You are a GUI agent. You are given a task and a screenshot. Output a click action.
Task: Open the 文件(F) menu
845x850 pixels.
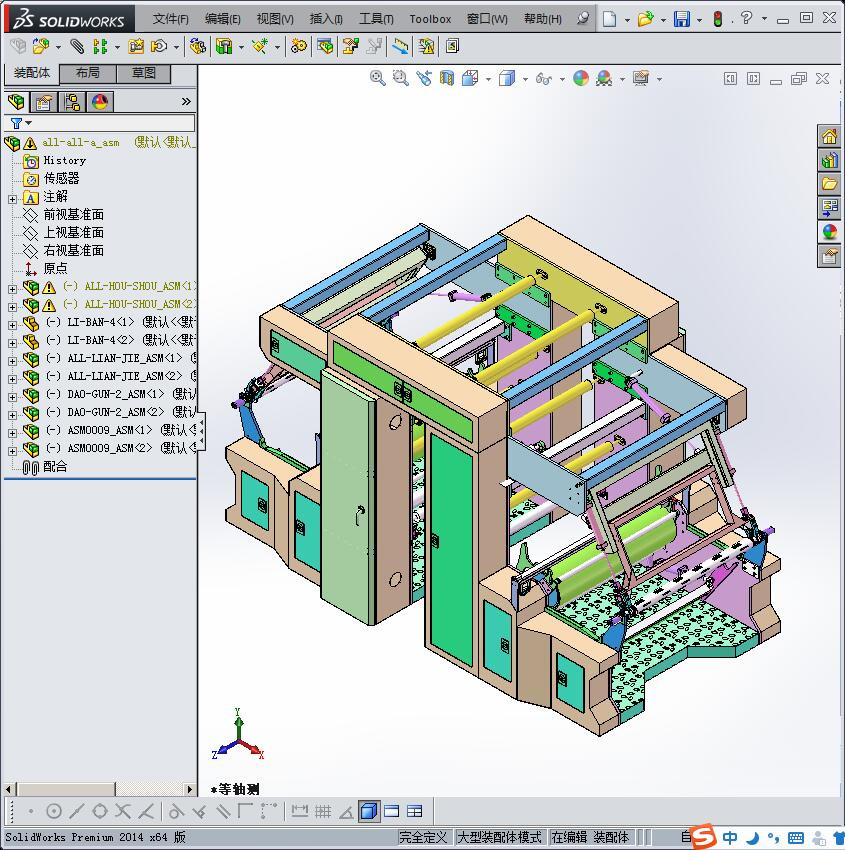tap(171, 19)
